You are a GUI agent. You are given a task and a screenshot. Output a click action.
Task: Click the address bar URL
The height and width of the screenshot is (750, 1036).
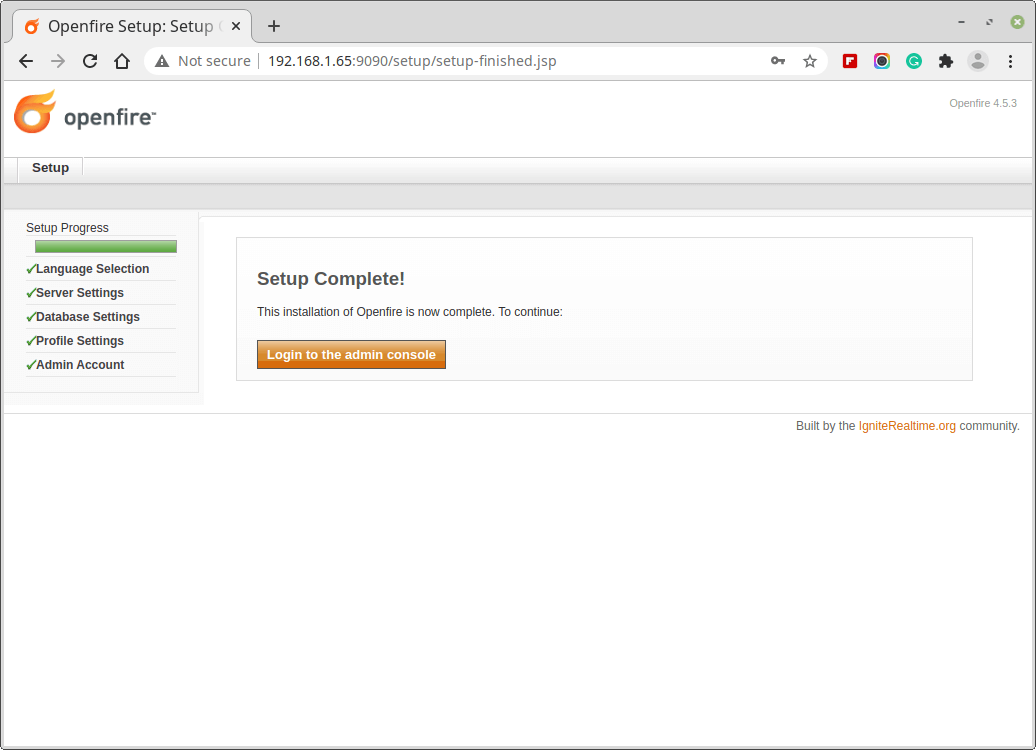412,61
